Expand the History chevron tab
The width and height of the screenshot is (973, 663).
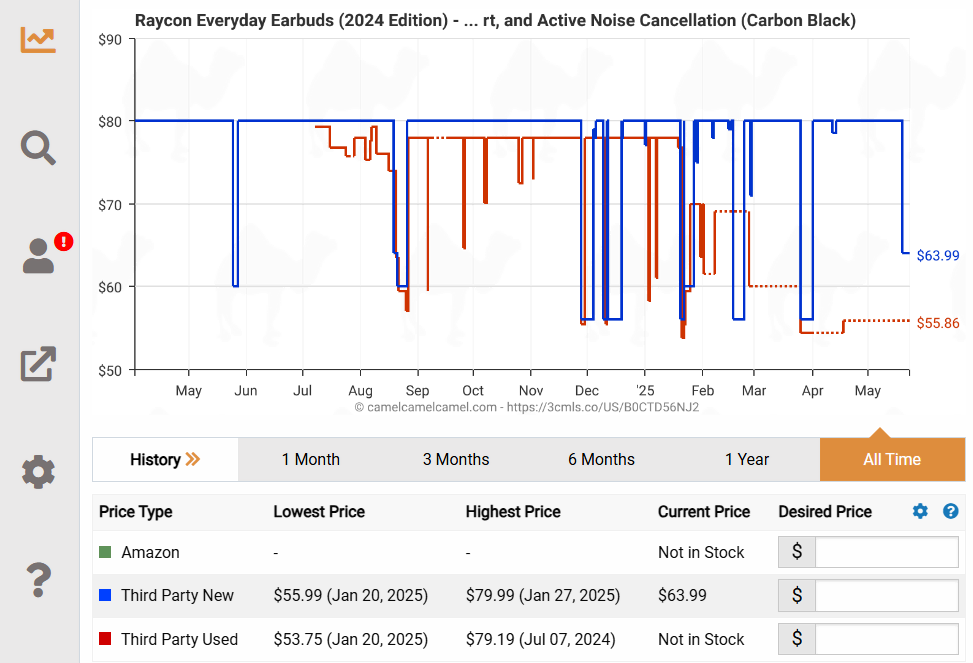165,460
